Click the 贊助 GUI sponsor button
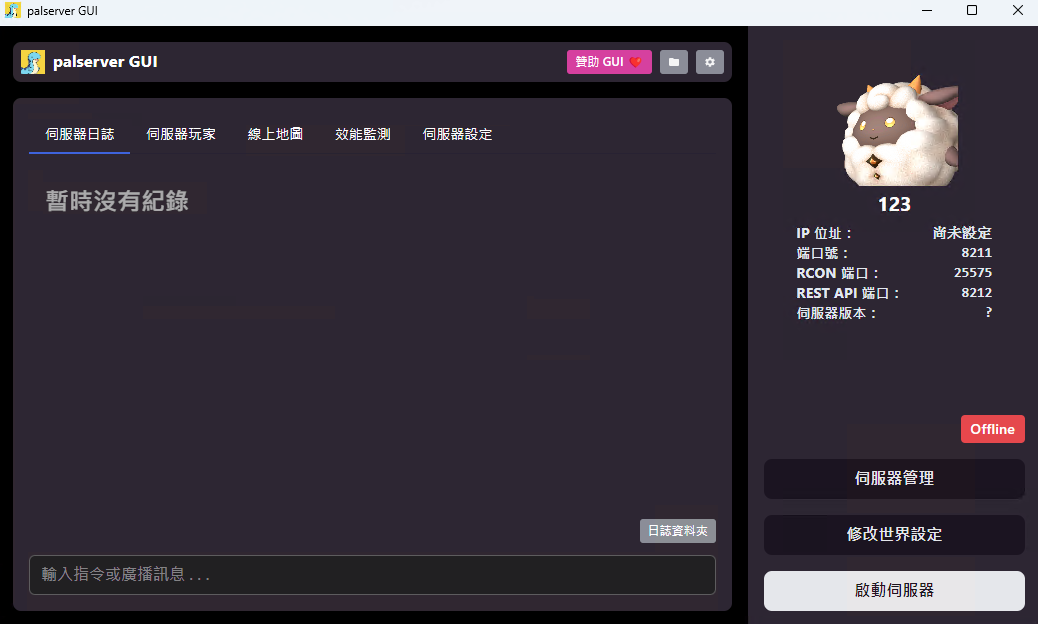 pos(609,62)
